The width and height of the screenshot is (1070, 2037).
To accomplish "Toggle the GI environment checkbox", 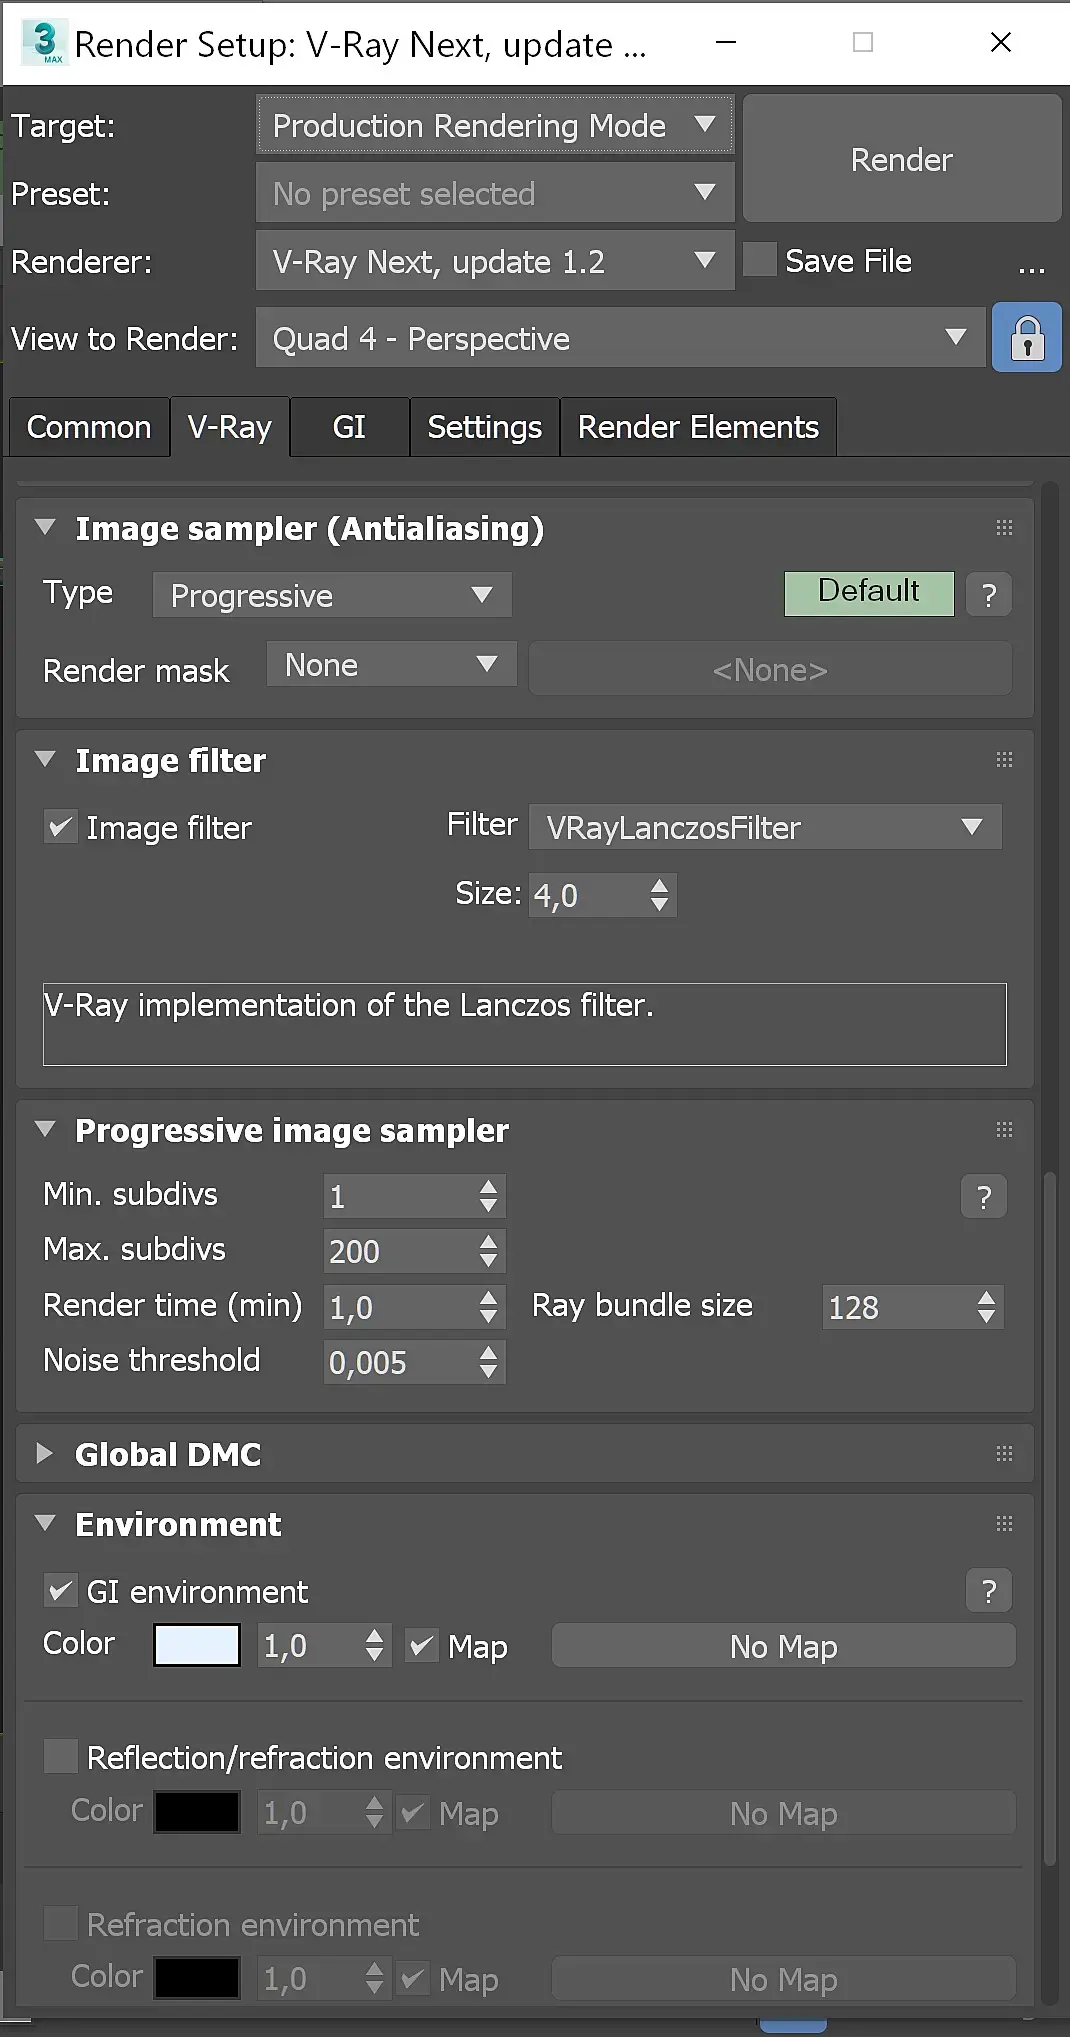I will pos(61,1591).
